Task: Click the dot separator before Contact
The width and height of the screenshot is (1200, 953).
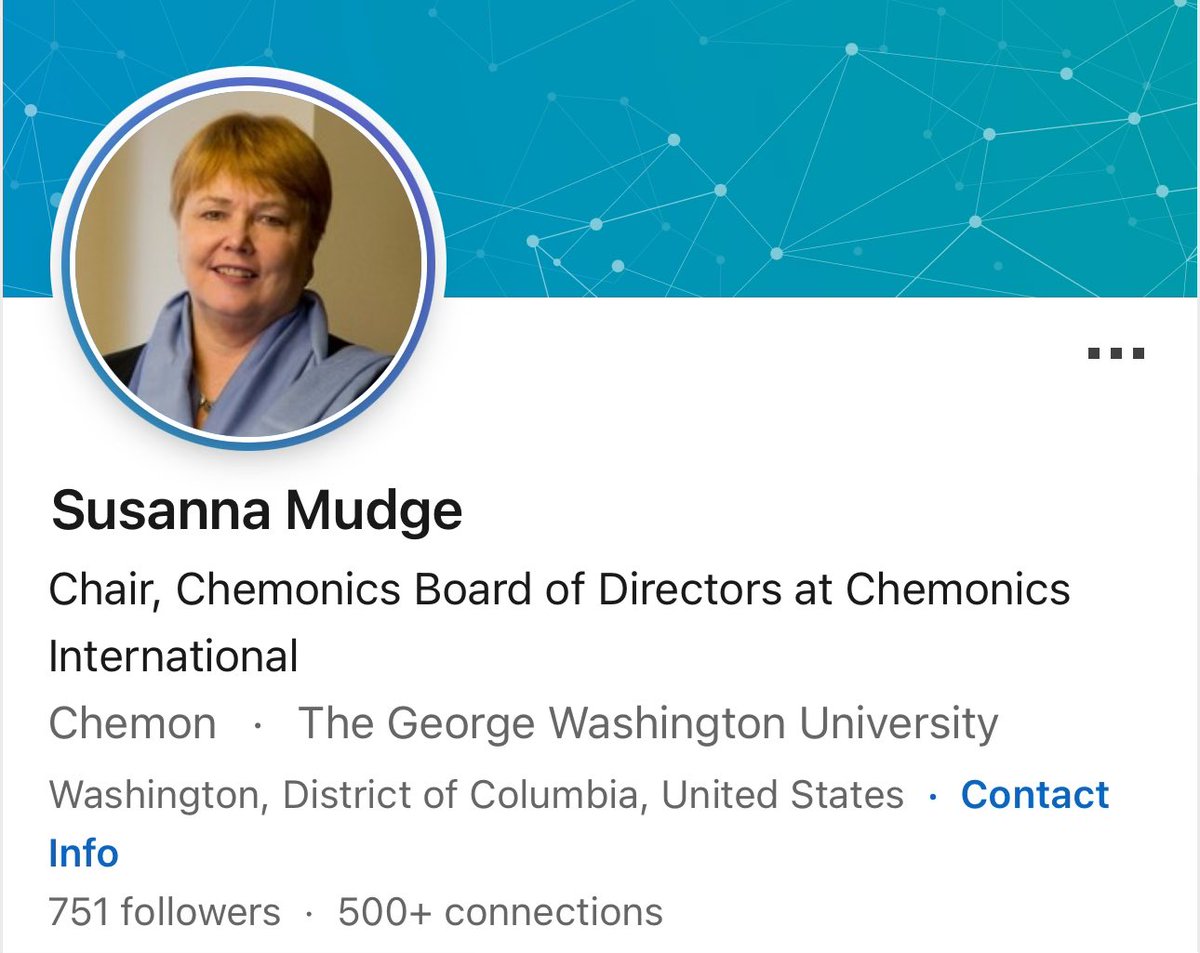Action: (933, 796)
